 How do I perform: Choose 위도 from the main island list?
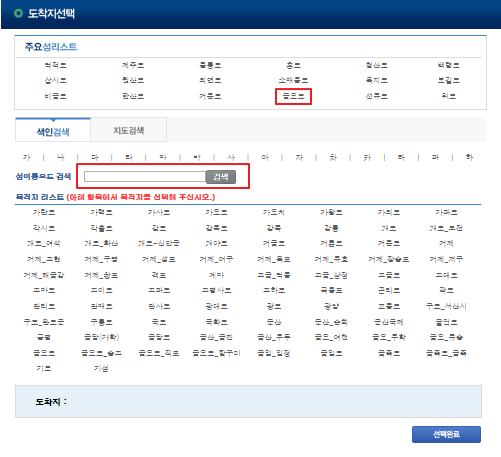click(448, 96)
